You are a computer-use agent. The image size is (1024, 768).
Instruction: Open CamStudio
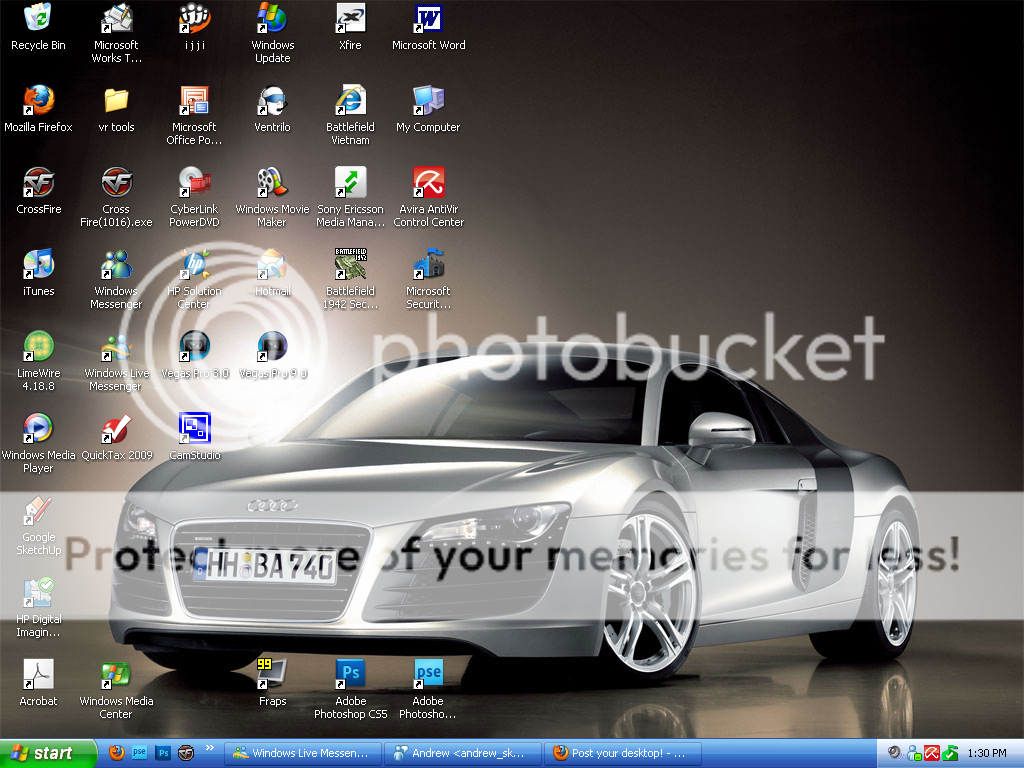pos(193,428)
